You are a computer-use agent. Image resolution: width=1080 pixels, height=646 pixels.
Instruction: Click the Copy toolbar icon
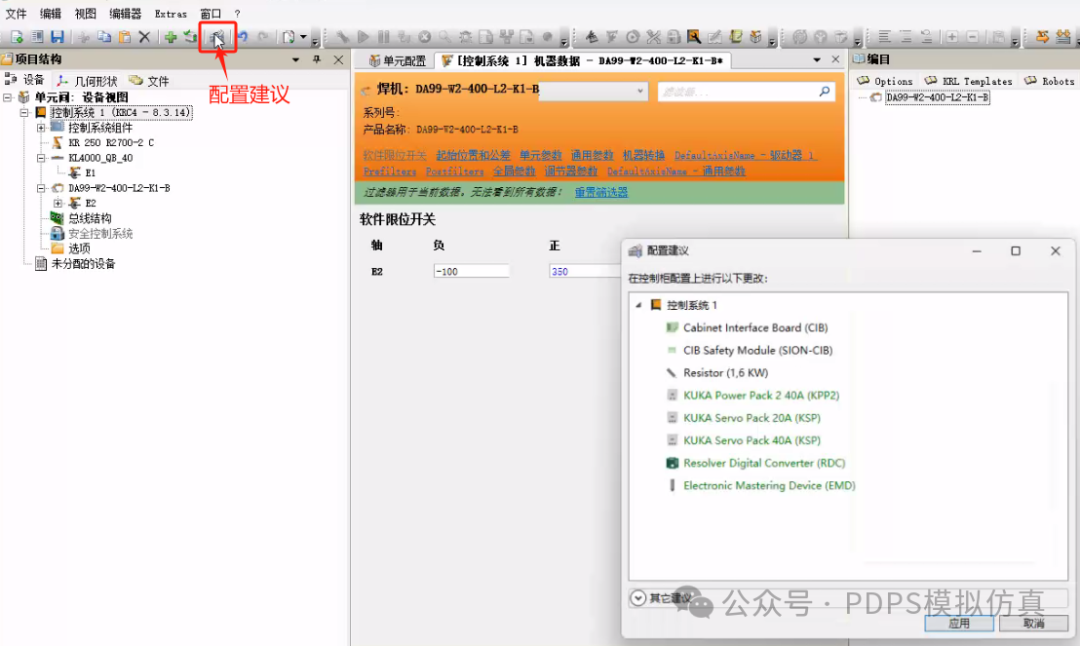click(104, 37)
